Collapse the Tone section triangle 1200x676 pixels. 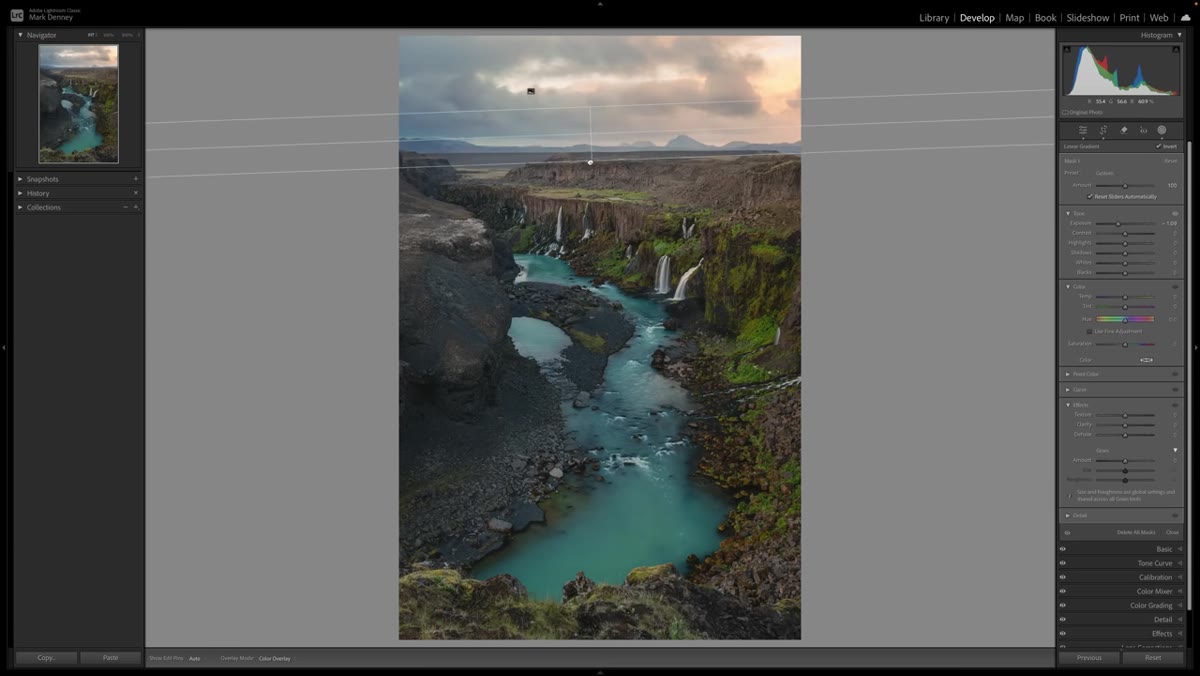point(1068,213)
